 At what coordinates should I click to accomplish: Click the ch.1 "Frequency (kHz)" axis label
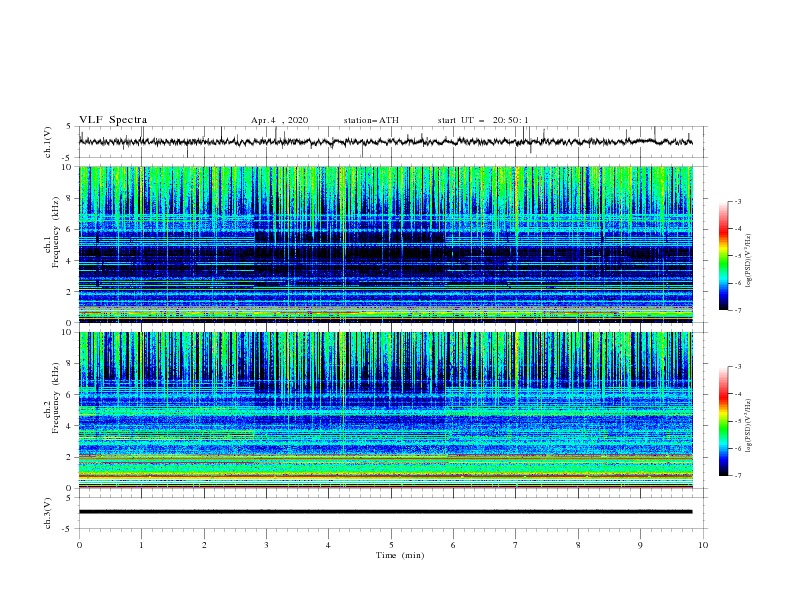click(56, 230)
